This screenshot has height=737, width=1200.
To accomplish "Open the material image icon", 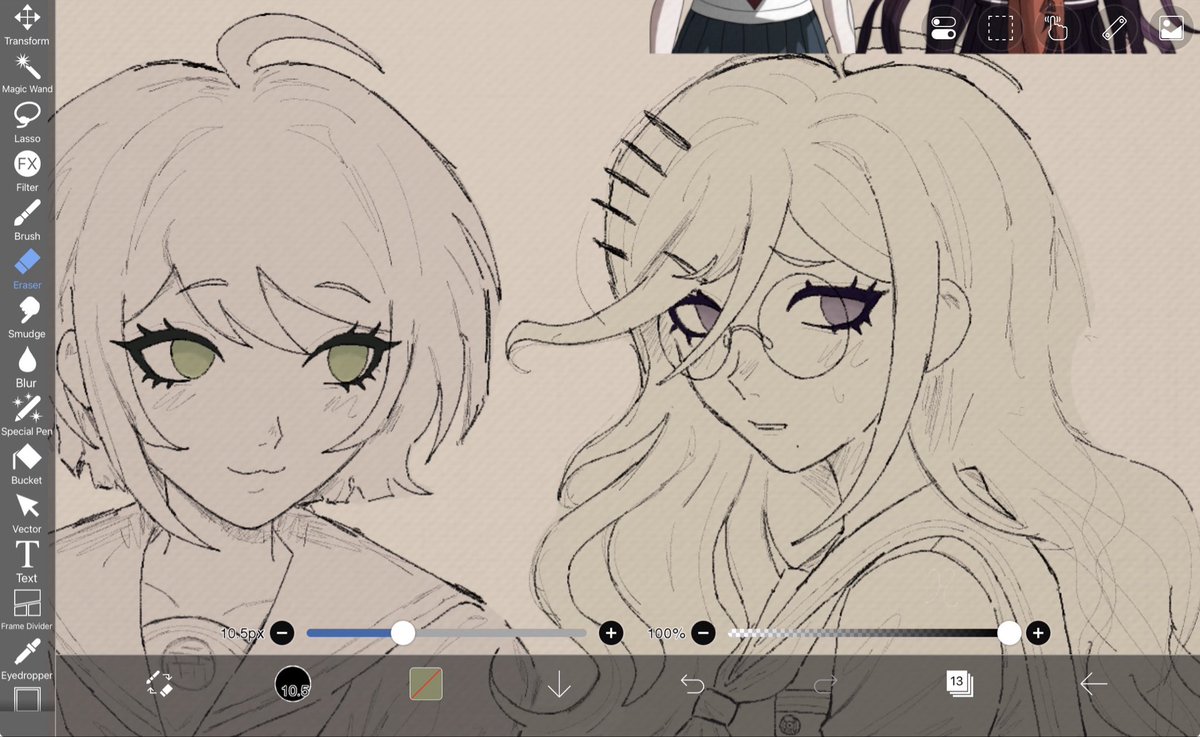I will (x=1171, y=28).
